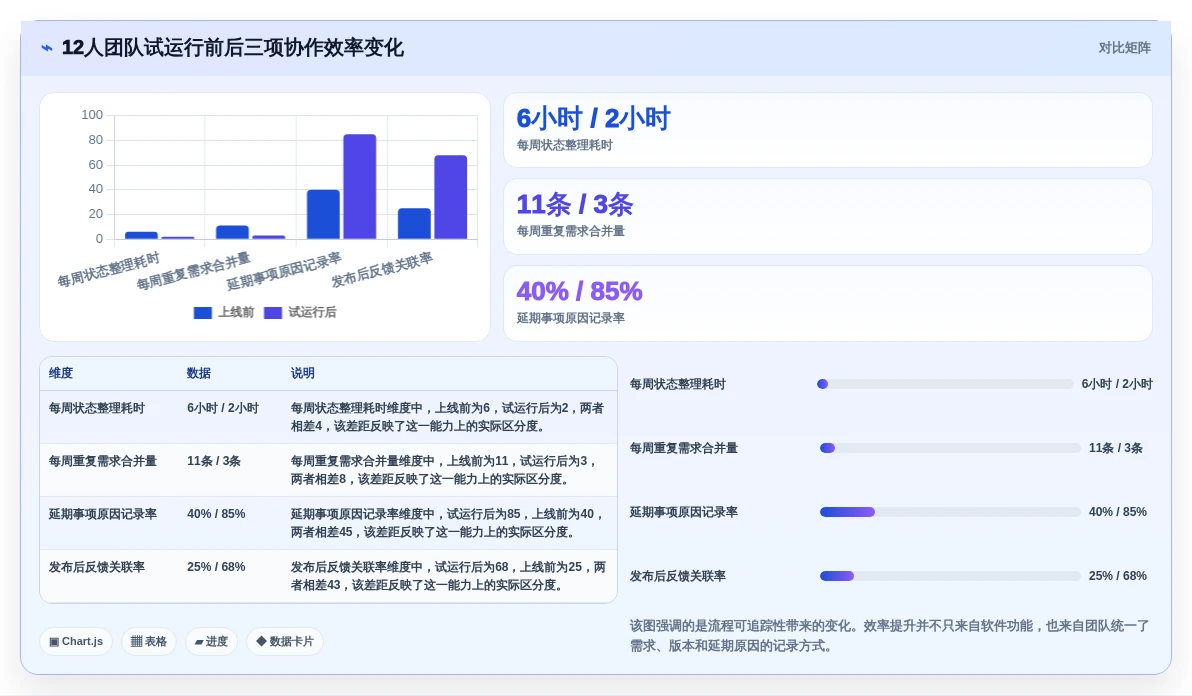Click the 每周重复需求合并量 caption in the metric card
Image resolution: width=1192 pixels, height=696 pixels.
pos(570,231)
